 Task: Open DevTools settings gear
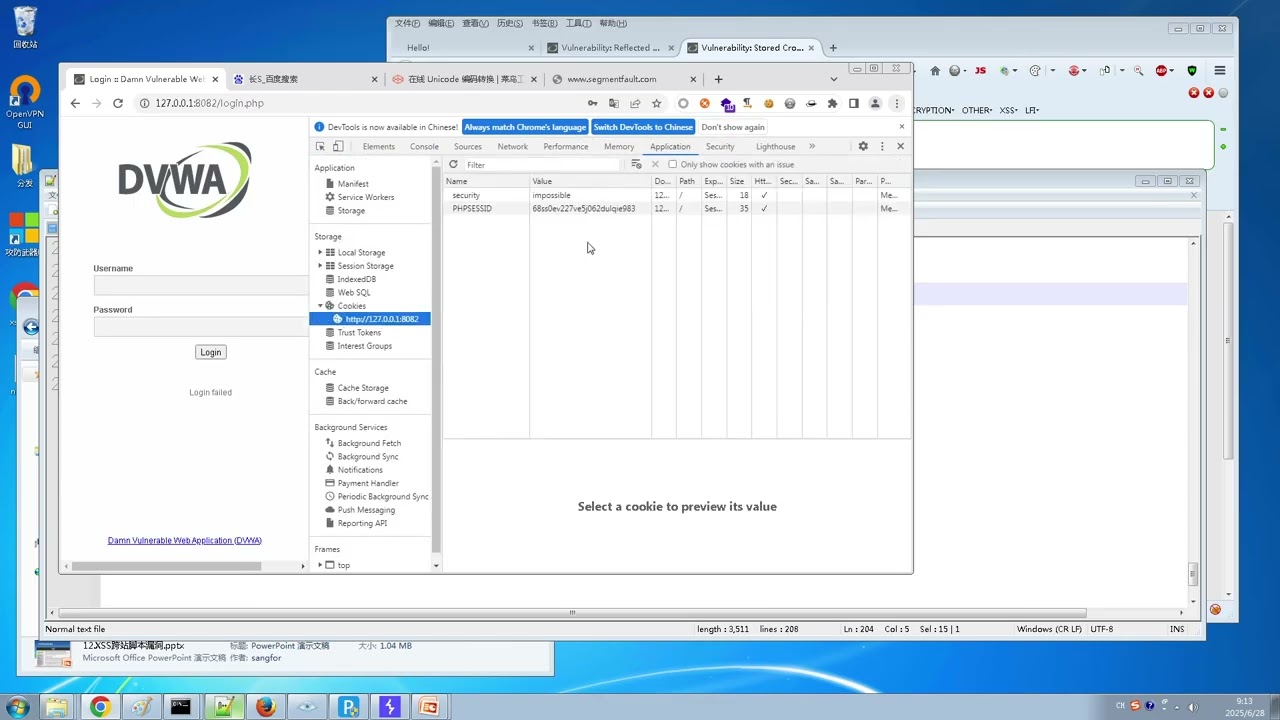point(863,146)
